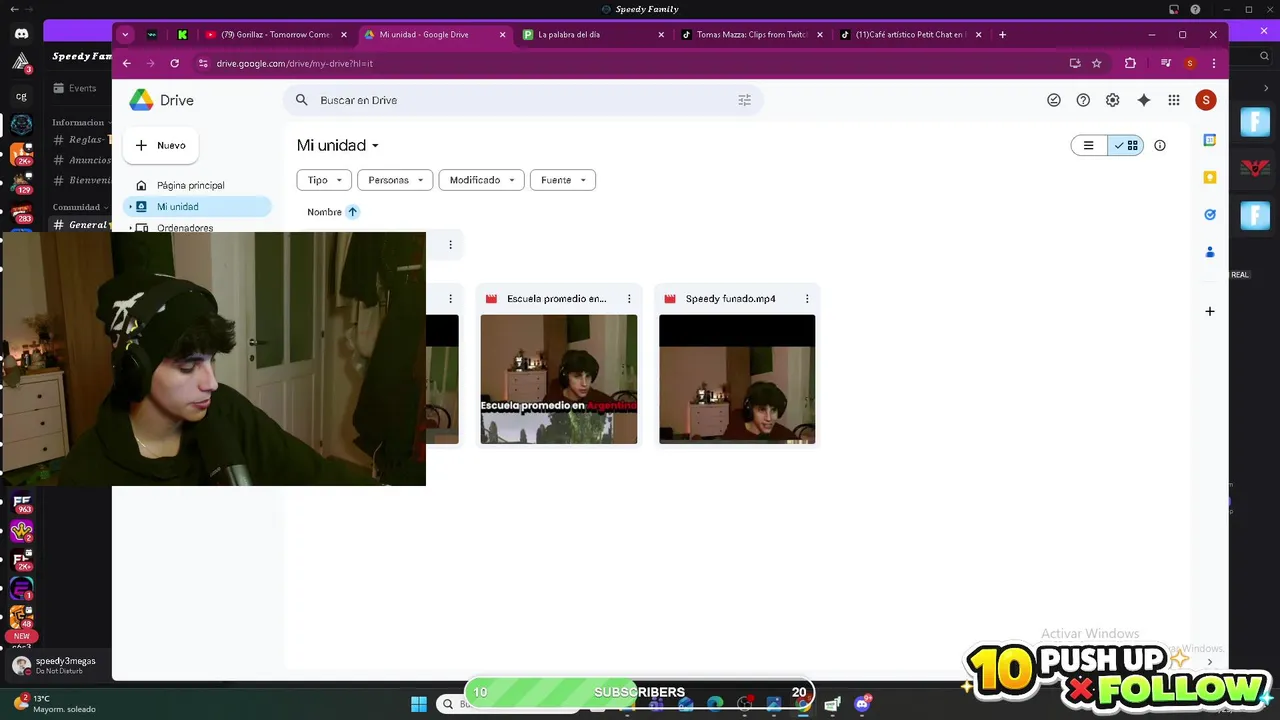Open Drive settings gear

click(x=1112, y=100)
